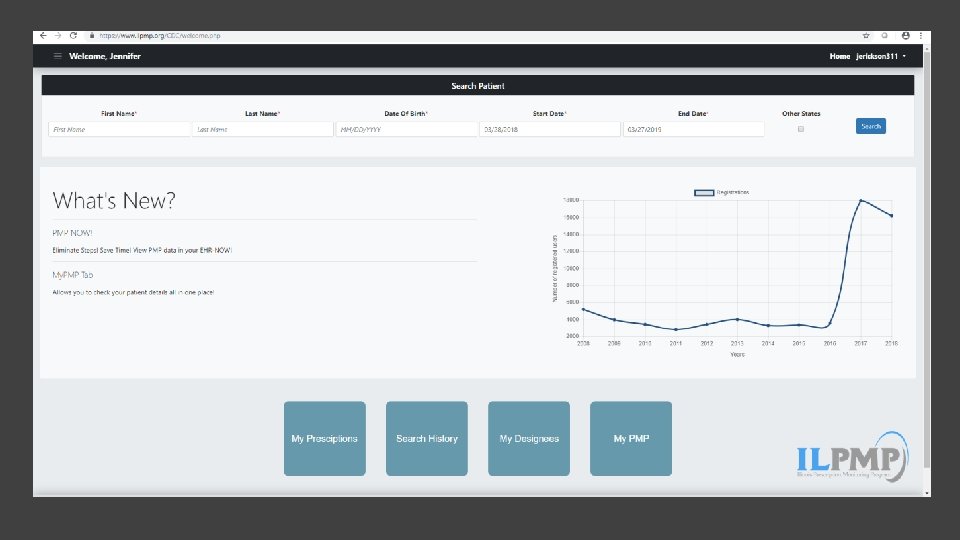Click the ILPMP logo
The height and width of the screenshot is (540, 960).
(x=852, y=457)
